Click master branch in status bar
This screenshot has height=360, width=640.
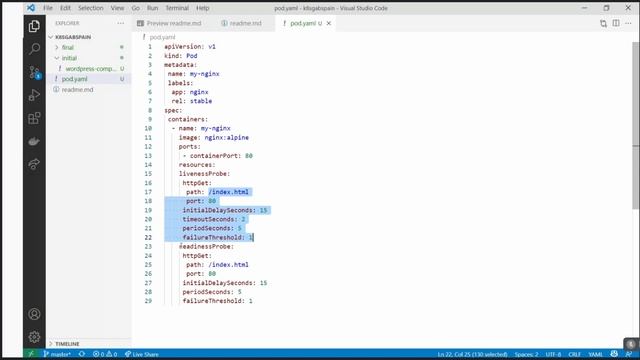click(x=57, y=354)
